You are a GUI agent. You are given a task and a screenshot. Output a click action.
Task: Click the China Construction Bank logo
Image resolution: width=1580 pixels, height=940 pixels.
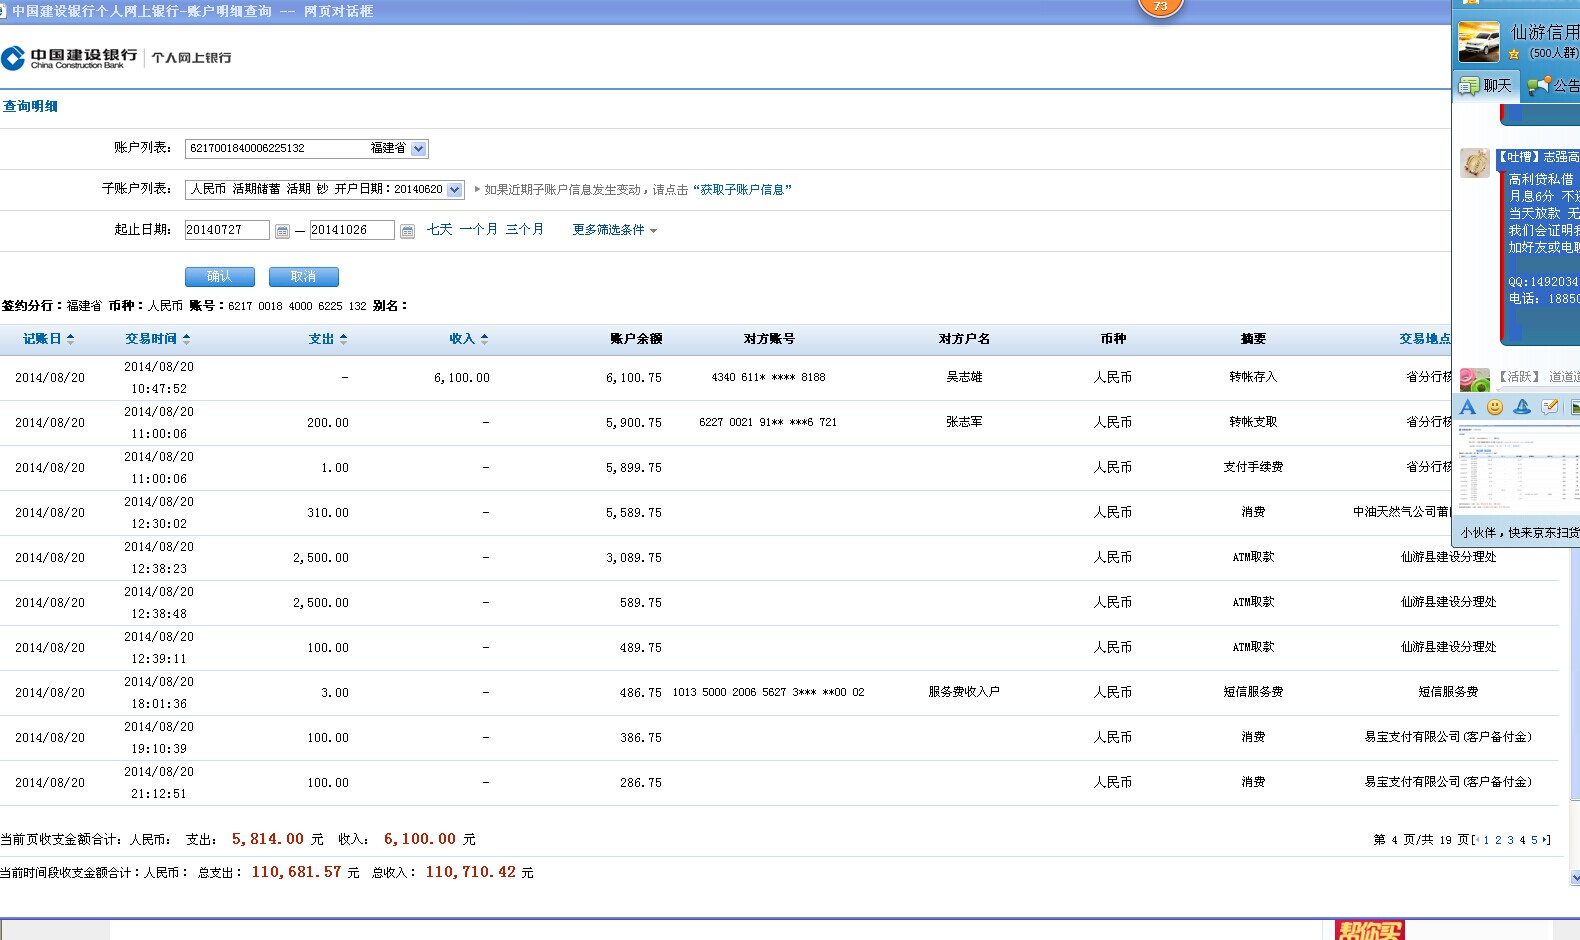[70, 58]
